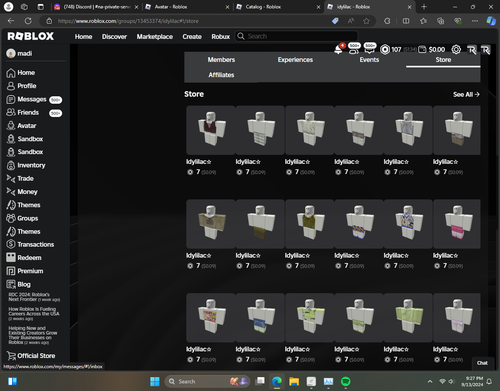The height and width of the screenshot is (391, 500).
Task: Switch to the Avatar - Roblox tab
Action: (188, 7)
